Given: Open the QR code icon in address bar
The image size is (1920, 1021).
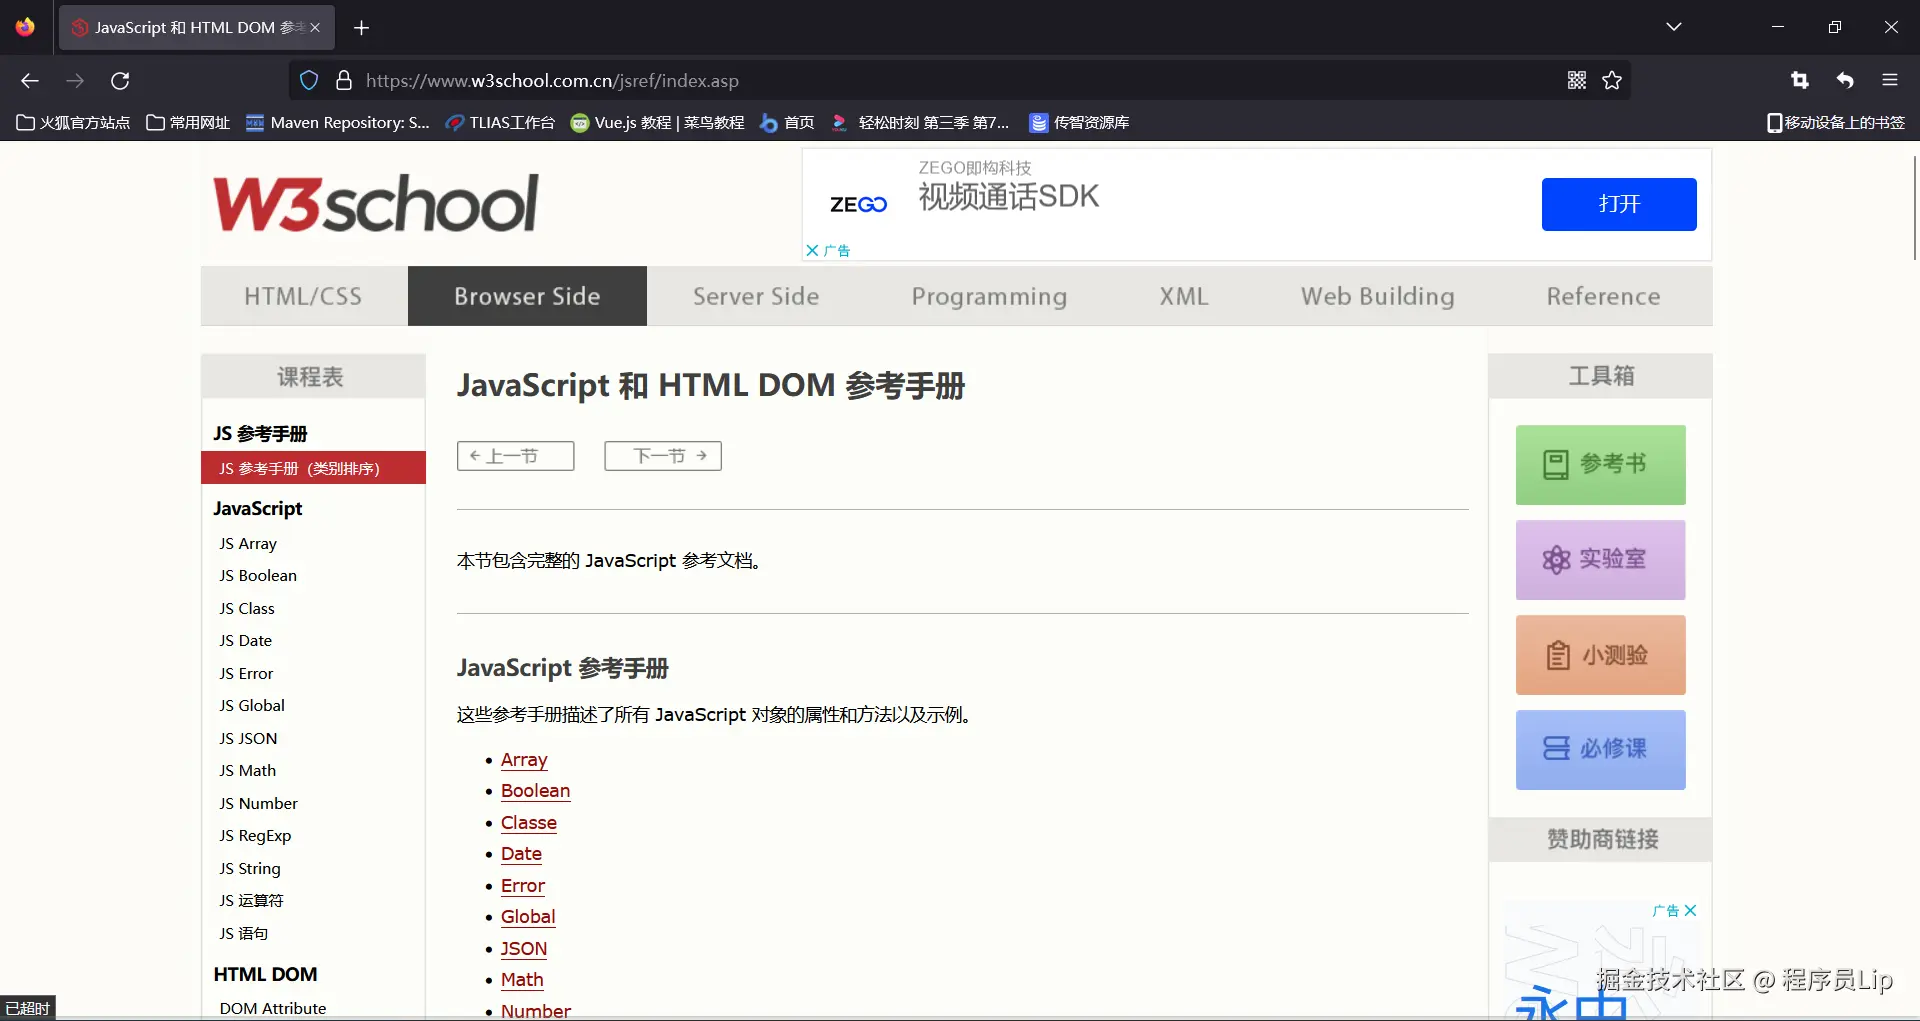Looking at the screenshot, I should [x=1577, y=80].
